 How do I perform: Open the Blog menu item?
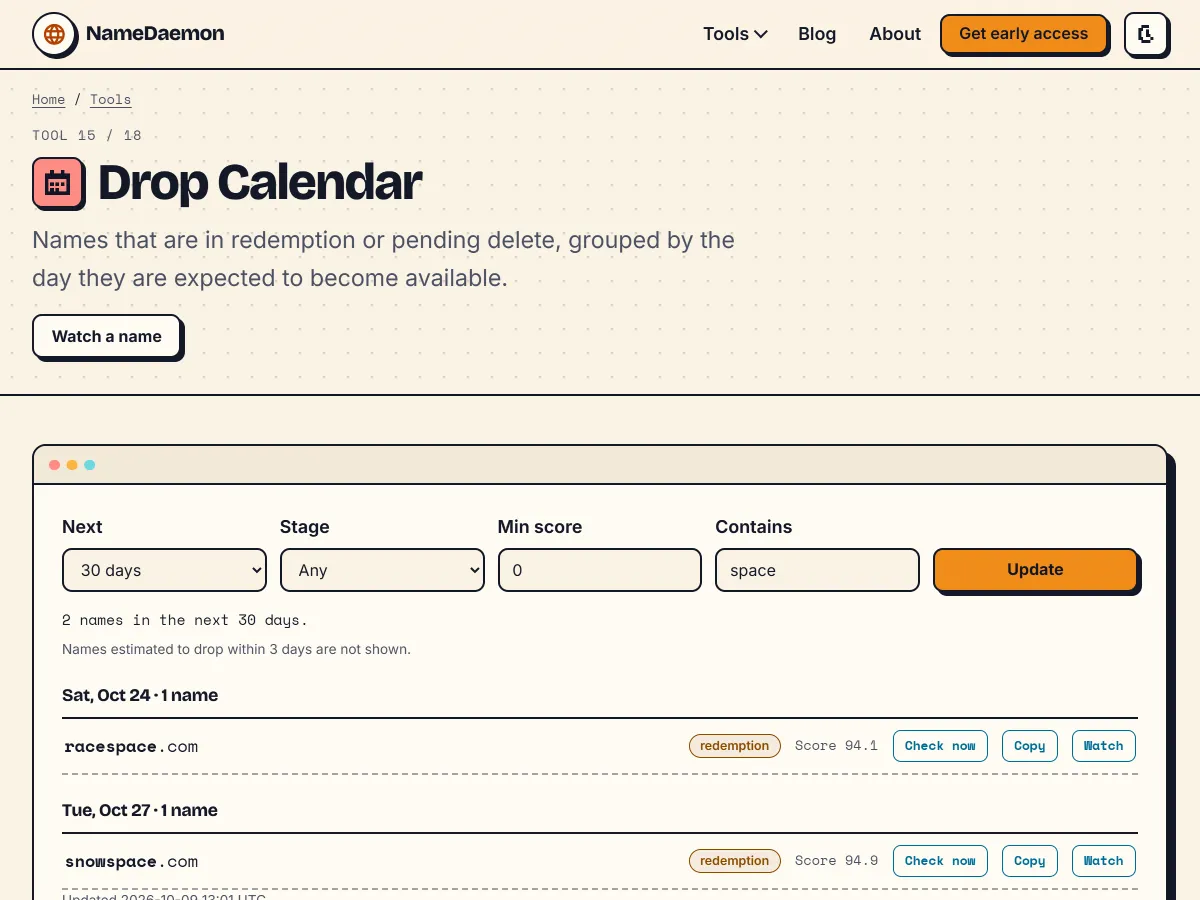pyautogui.click(x=817, y=34)
